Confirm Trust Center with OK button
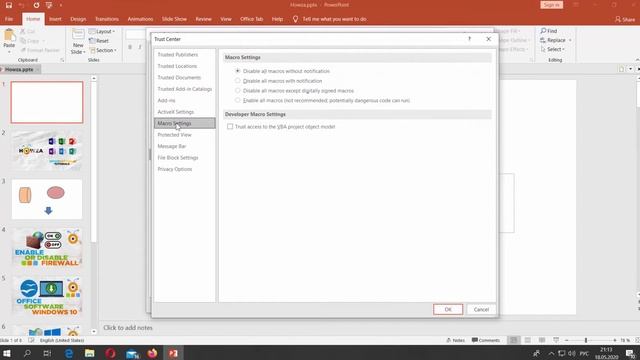This screenshot has height=360, width=640. tap(448, 309)
